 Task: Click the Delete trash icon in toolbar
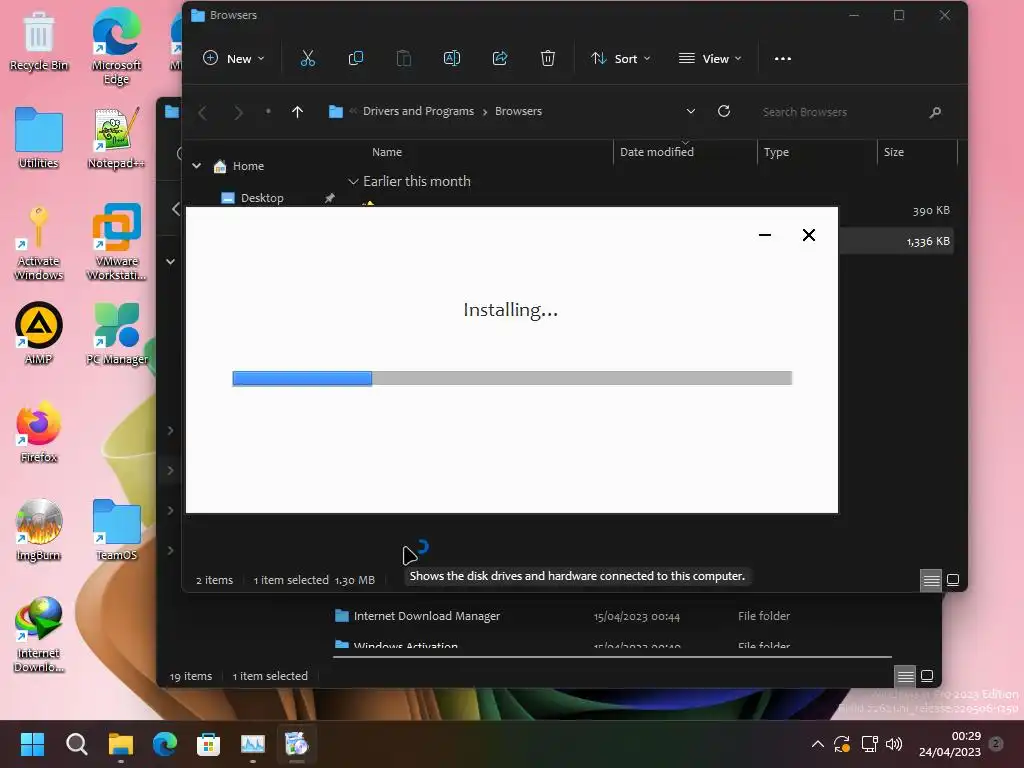pos(548,58)
